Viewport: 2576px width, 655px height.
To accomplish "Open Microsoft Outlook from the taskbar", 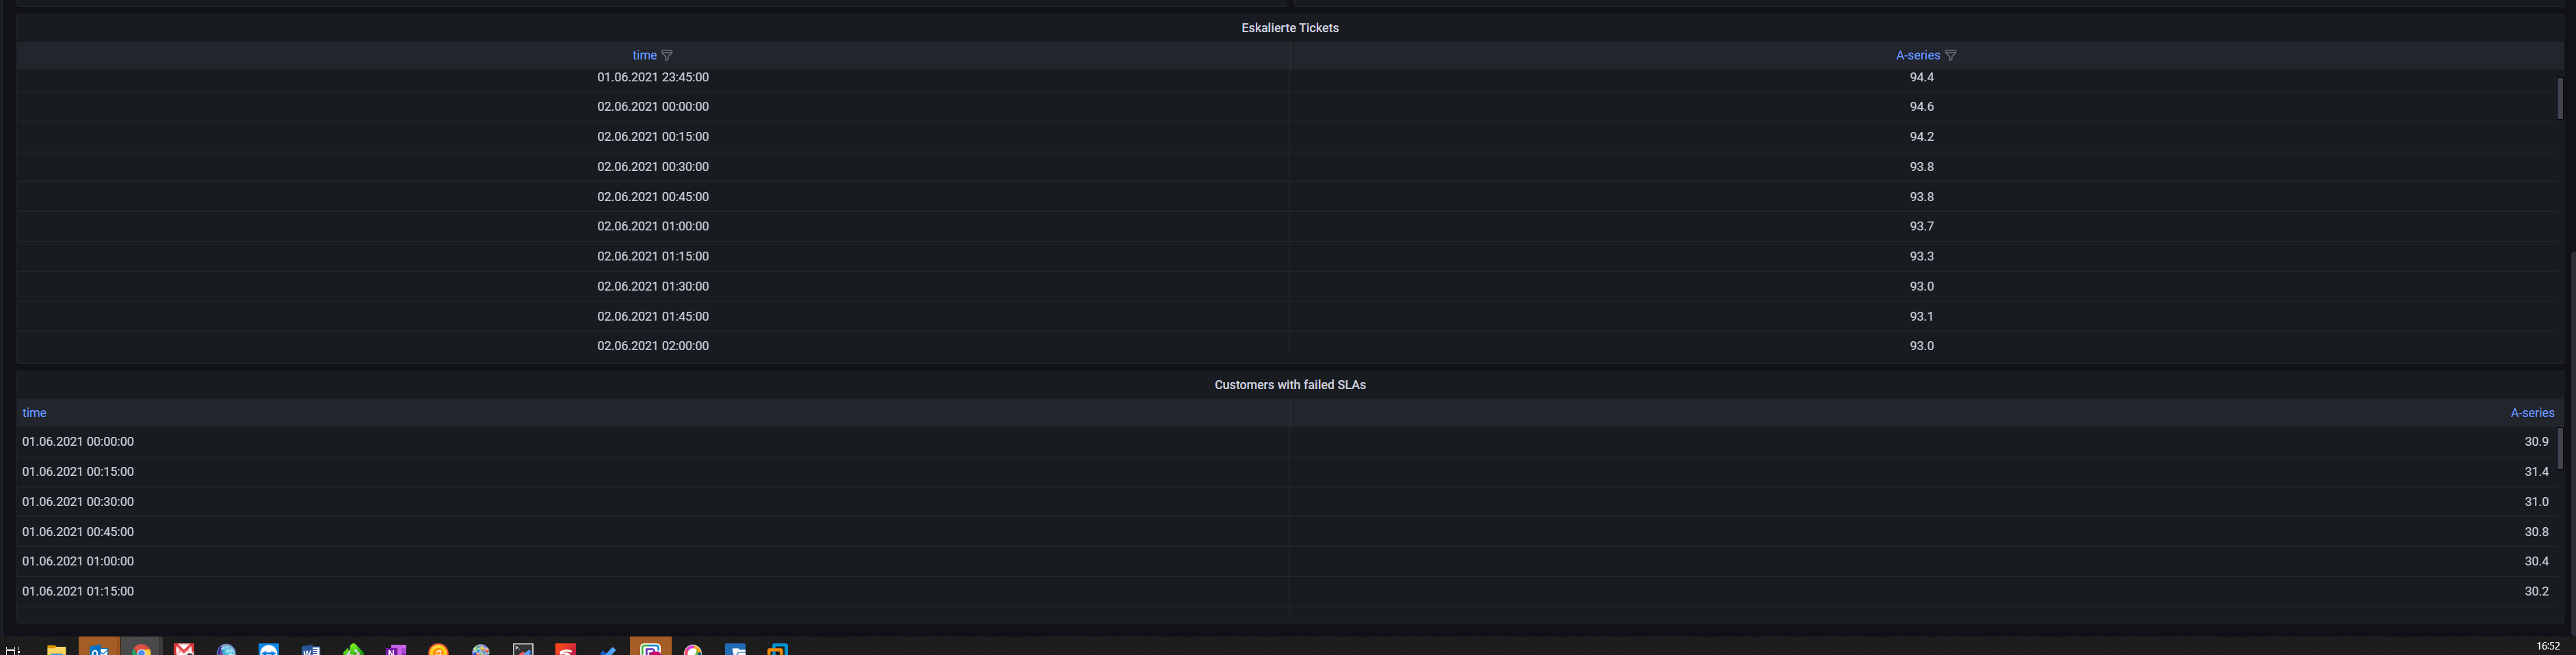I will click(x=99, y=648).
